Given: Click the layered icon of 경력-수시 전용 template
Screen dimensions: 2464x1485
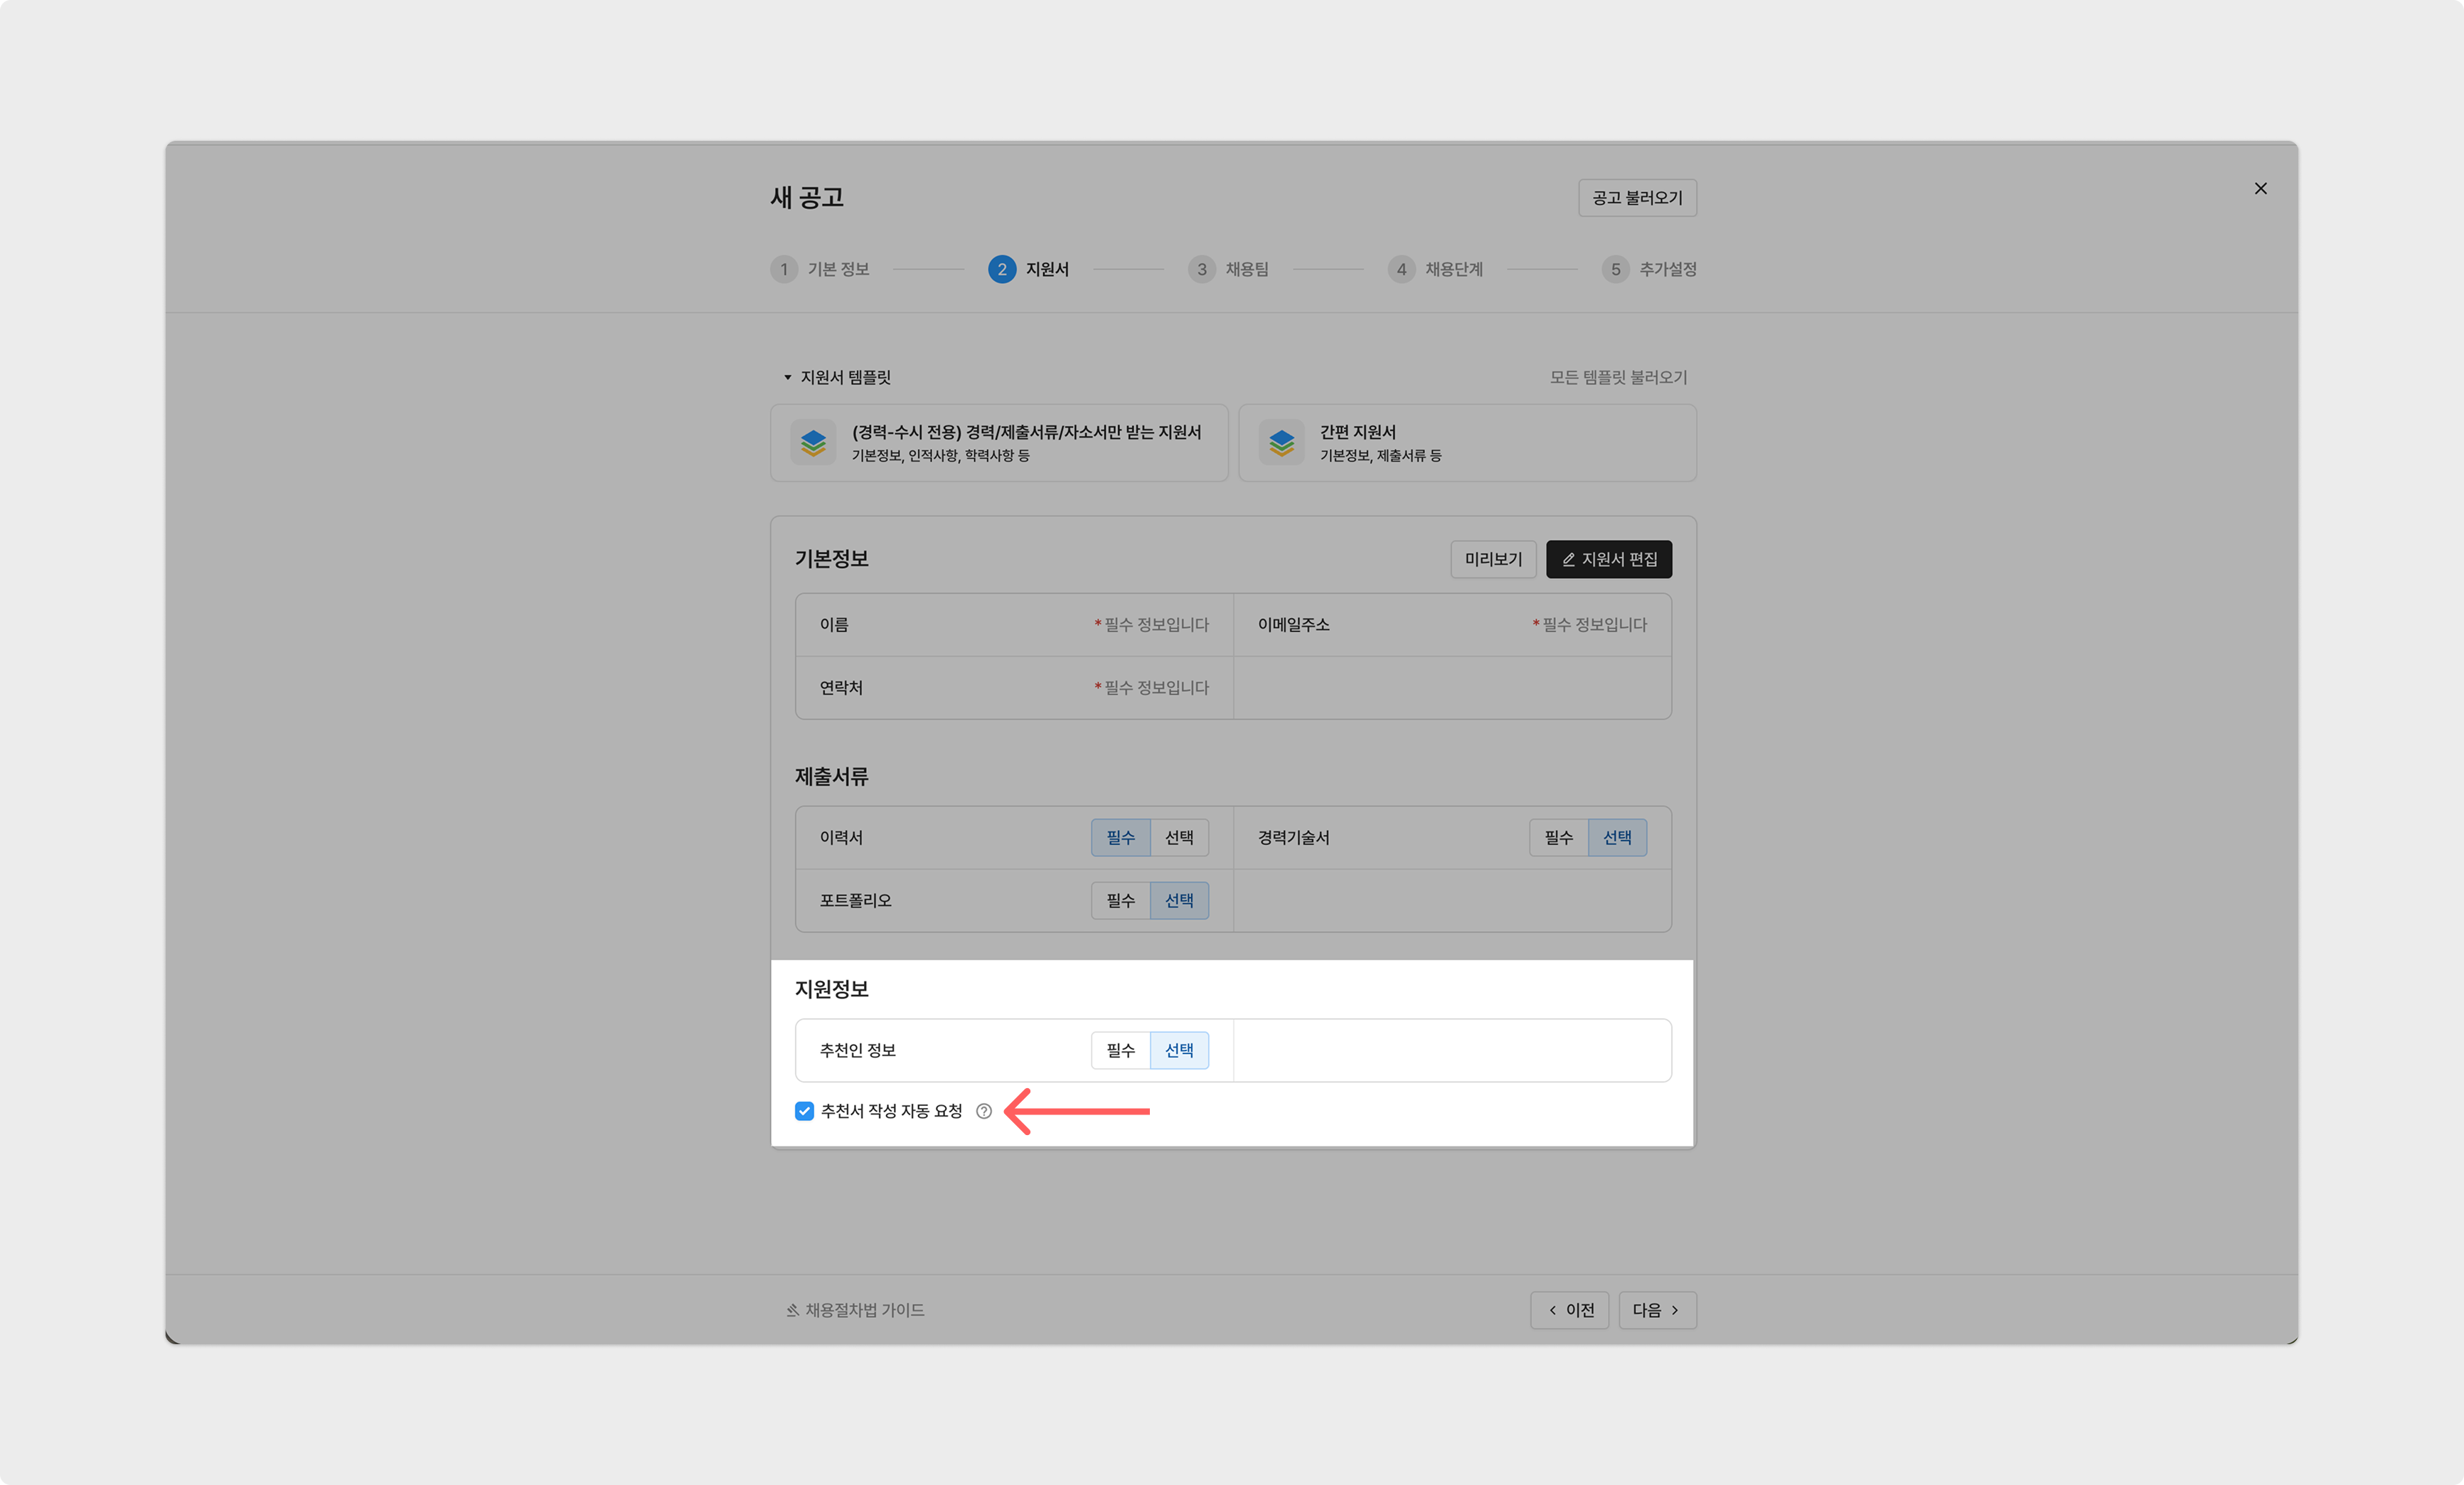Looking at the screenshot, I should [813, 442].
